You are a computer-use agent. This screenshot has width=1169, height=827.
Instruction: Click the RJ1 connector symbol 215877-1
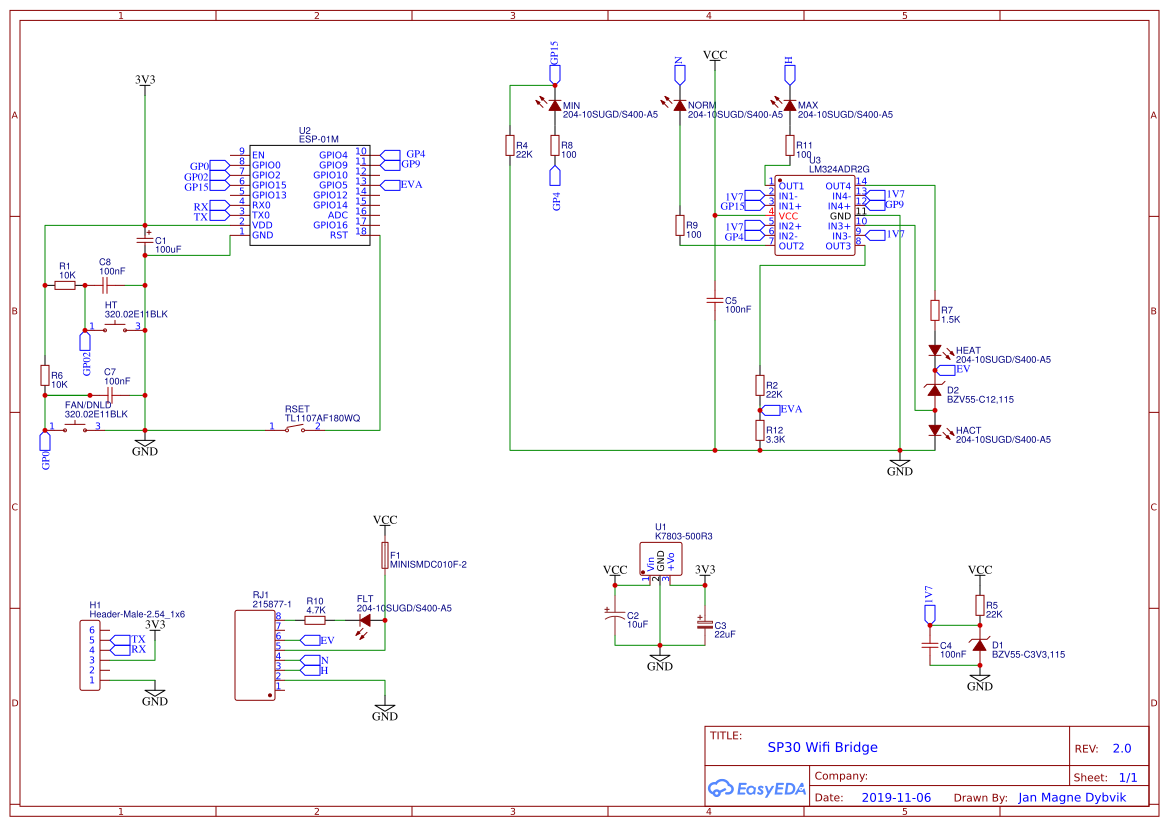point(253,655)
